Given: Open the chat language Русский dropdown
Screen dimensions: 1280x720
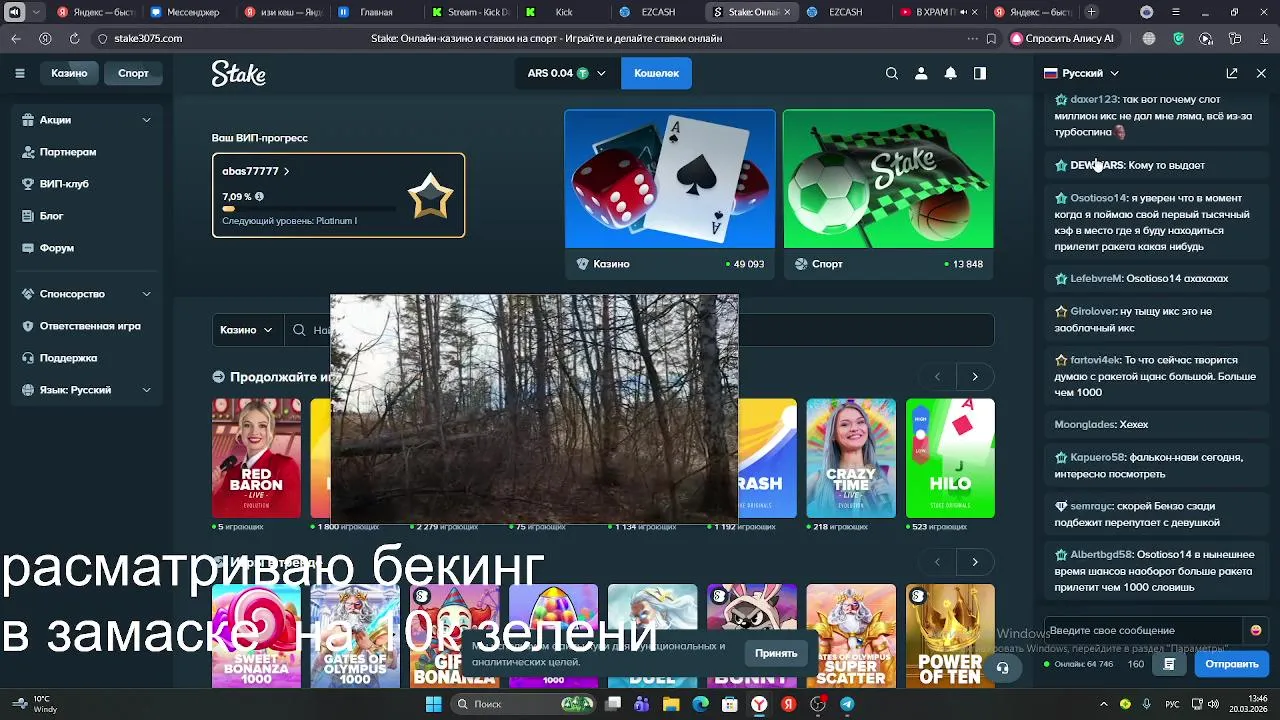Looking at the screenshot, I should coord(1082,73).
